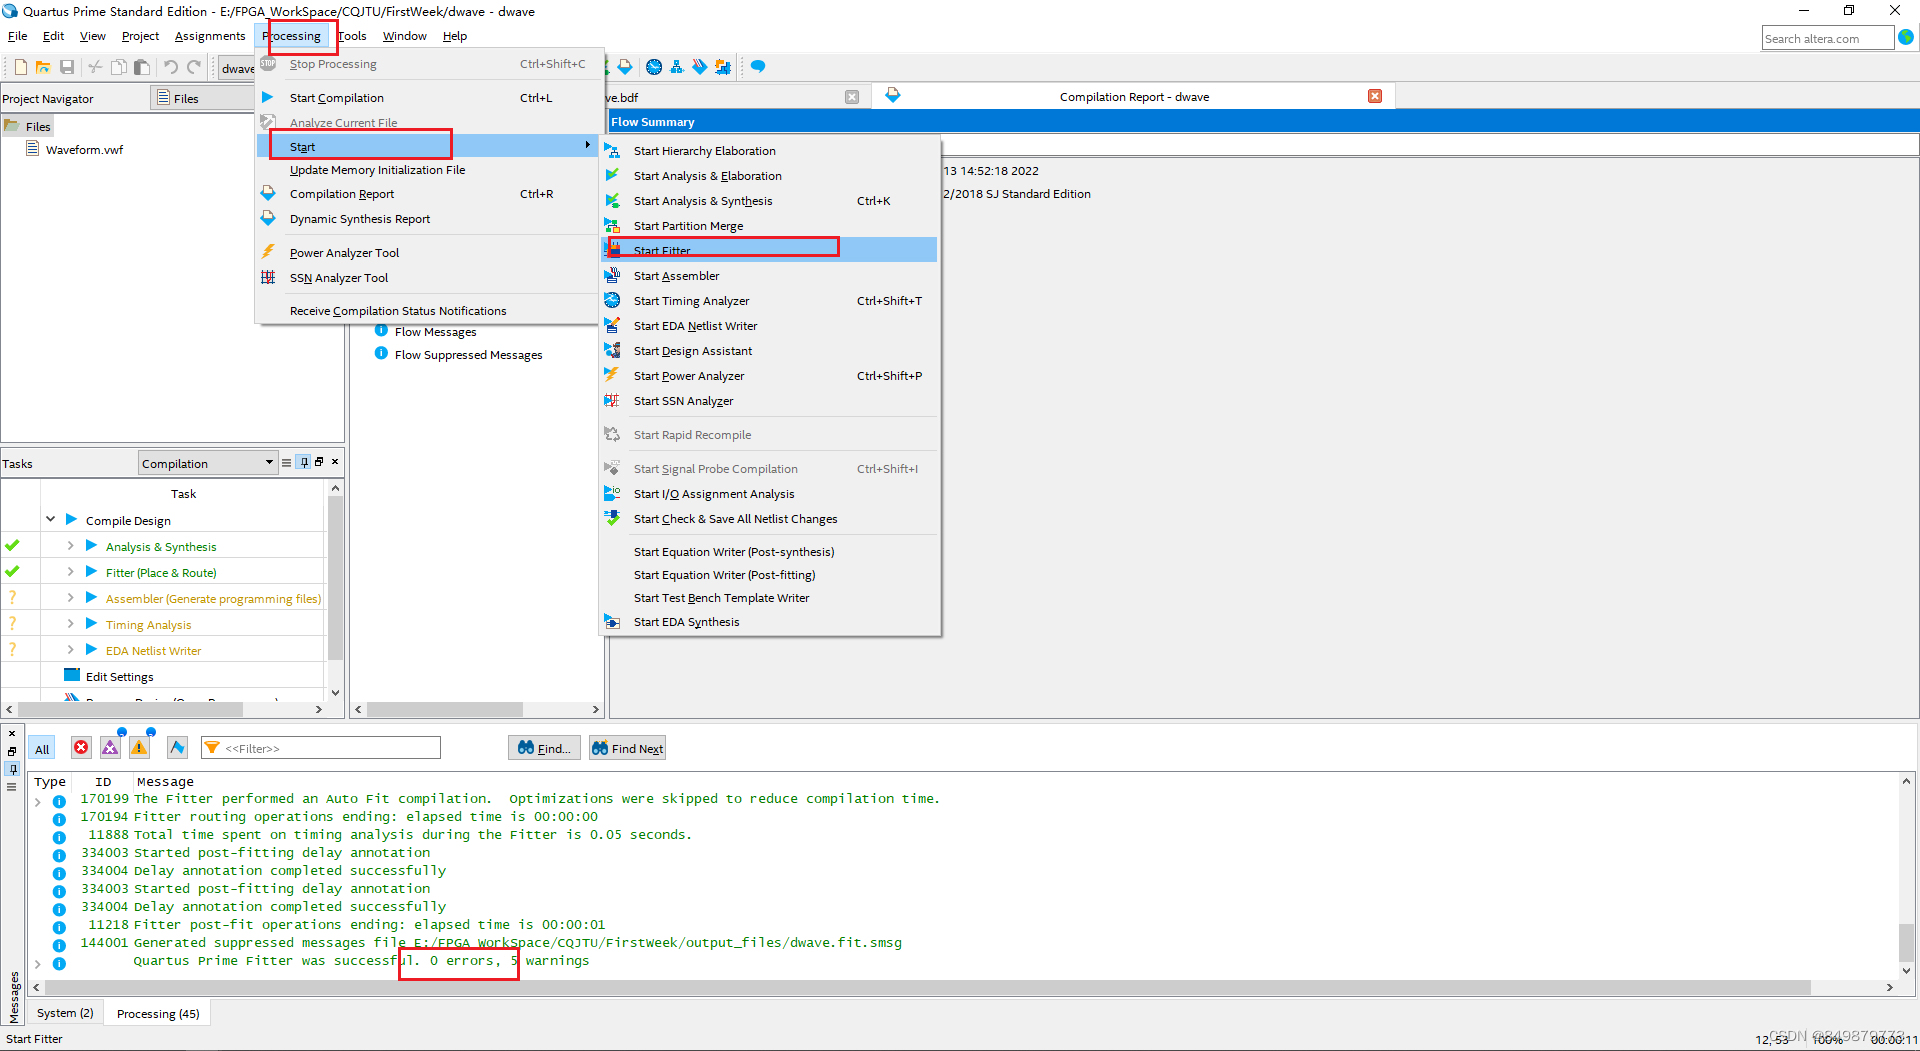The image size is (1920, 1051).
Task: Toggle warning messages filter triangle
Action: tap(139, 748)
